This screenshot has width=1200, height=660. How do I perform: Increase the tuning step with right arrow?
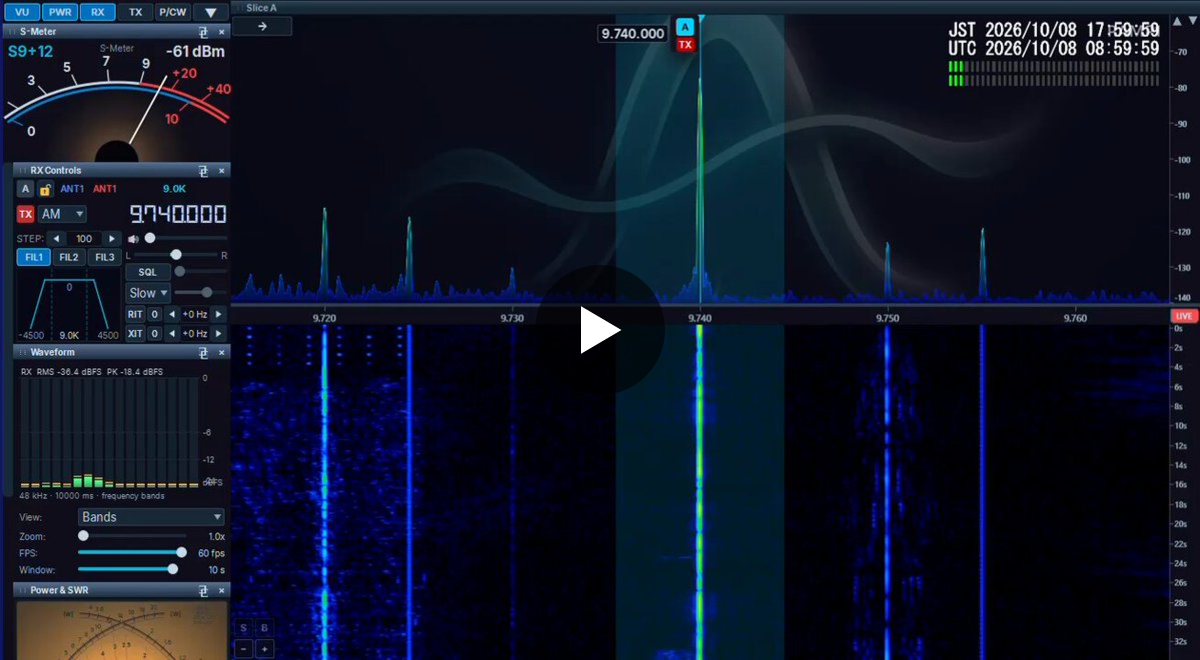click(x=112, y=239)
